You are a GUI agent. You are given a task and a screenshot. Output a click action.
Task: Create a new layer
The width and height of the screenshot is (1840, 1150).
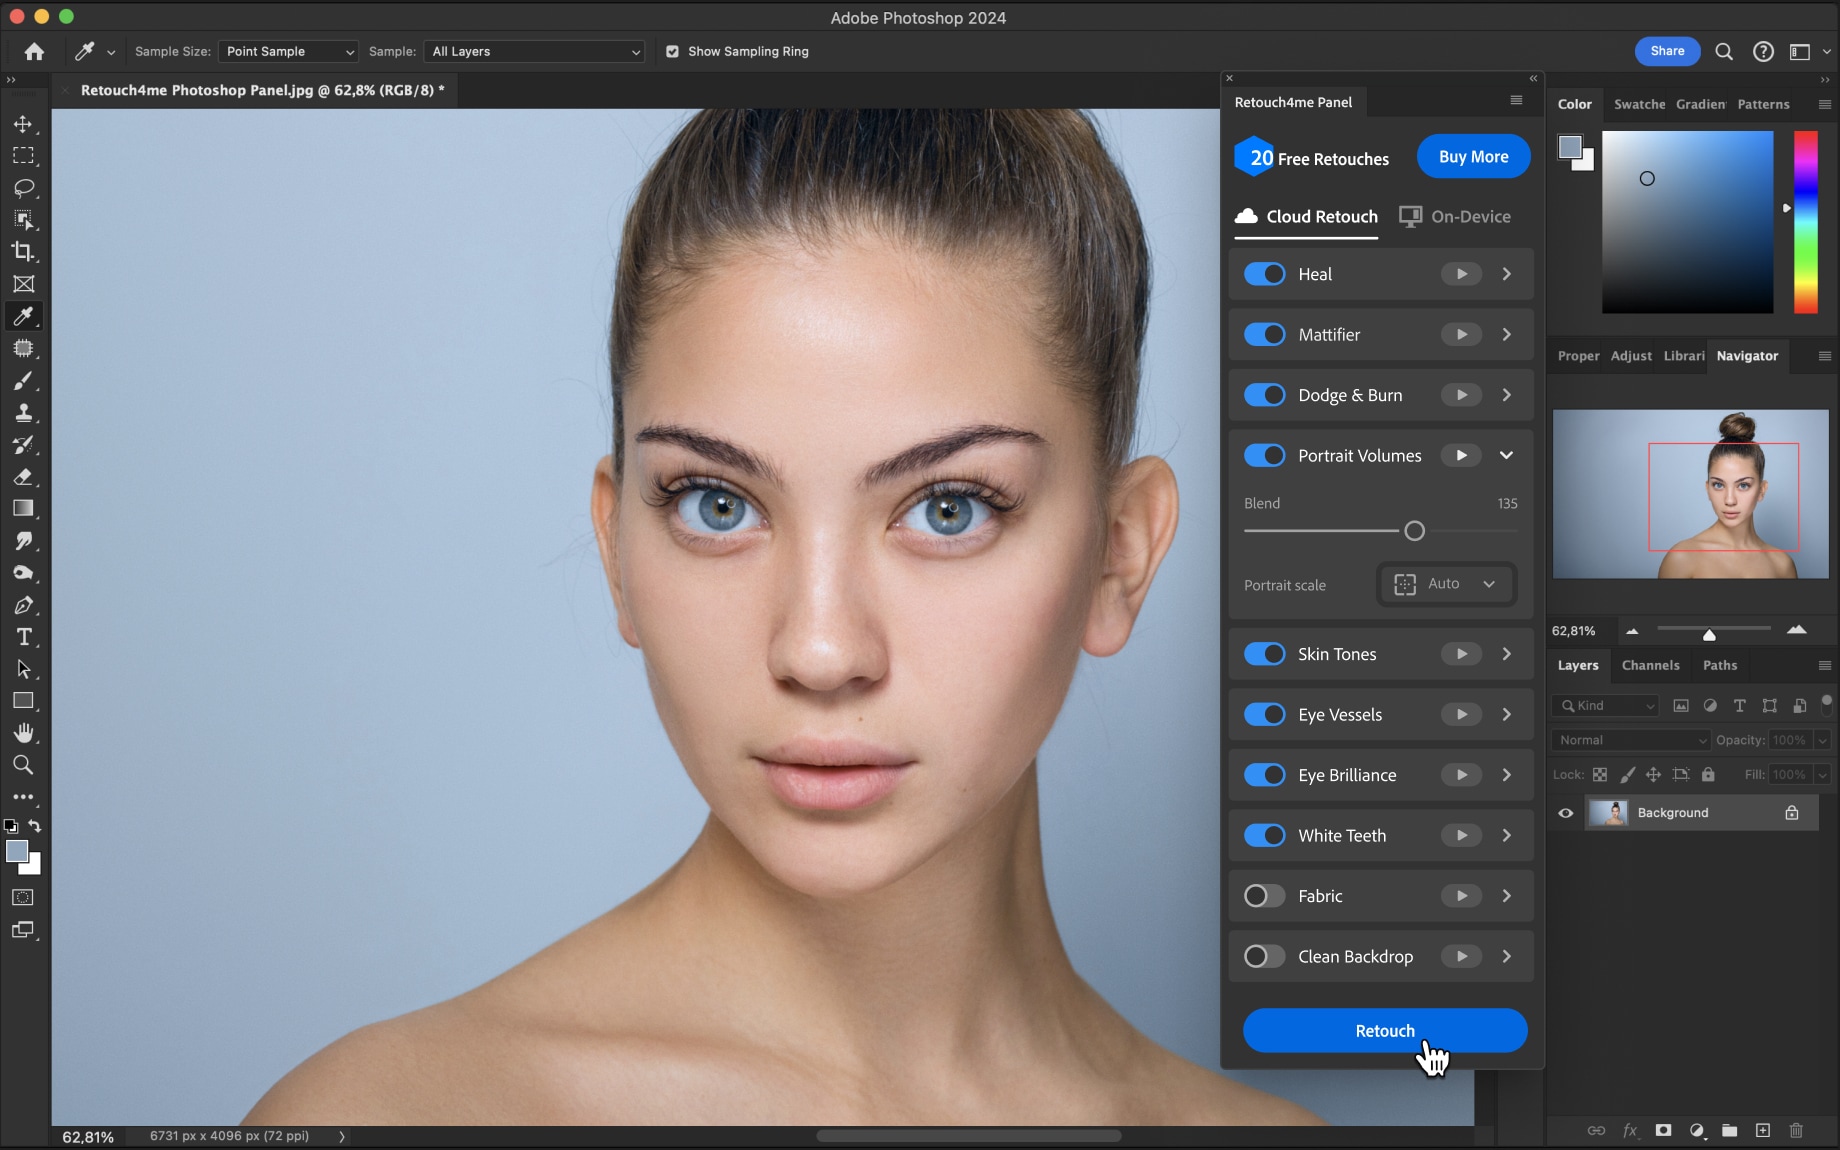click(x=1763, y=1130)
